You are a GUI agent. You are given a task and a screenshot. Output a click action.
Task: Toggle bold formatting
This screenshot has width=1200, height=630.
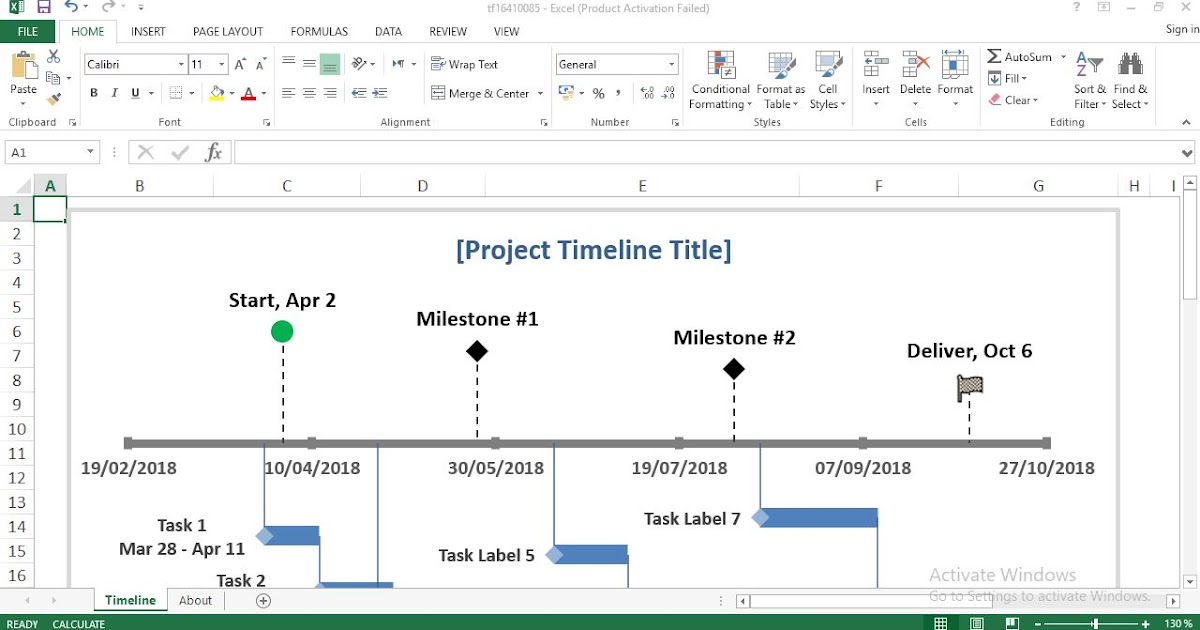coord(93,92)
